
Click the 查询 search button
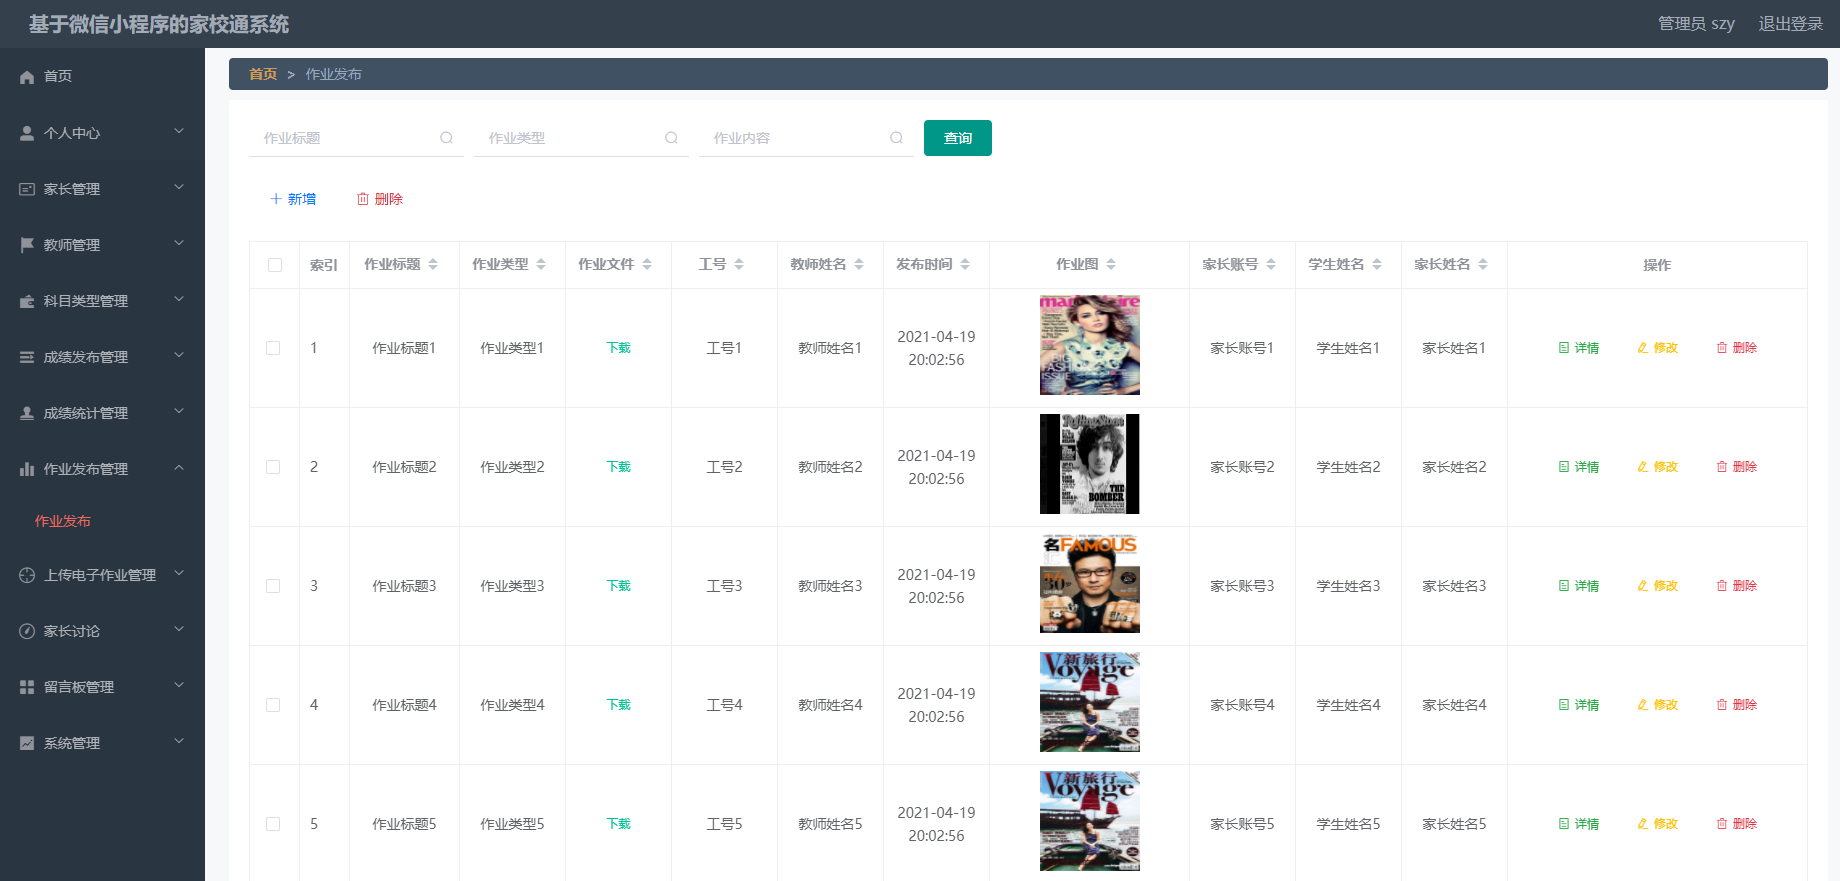[x=958, y=138]
